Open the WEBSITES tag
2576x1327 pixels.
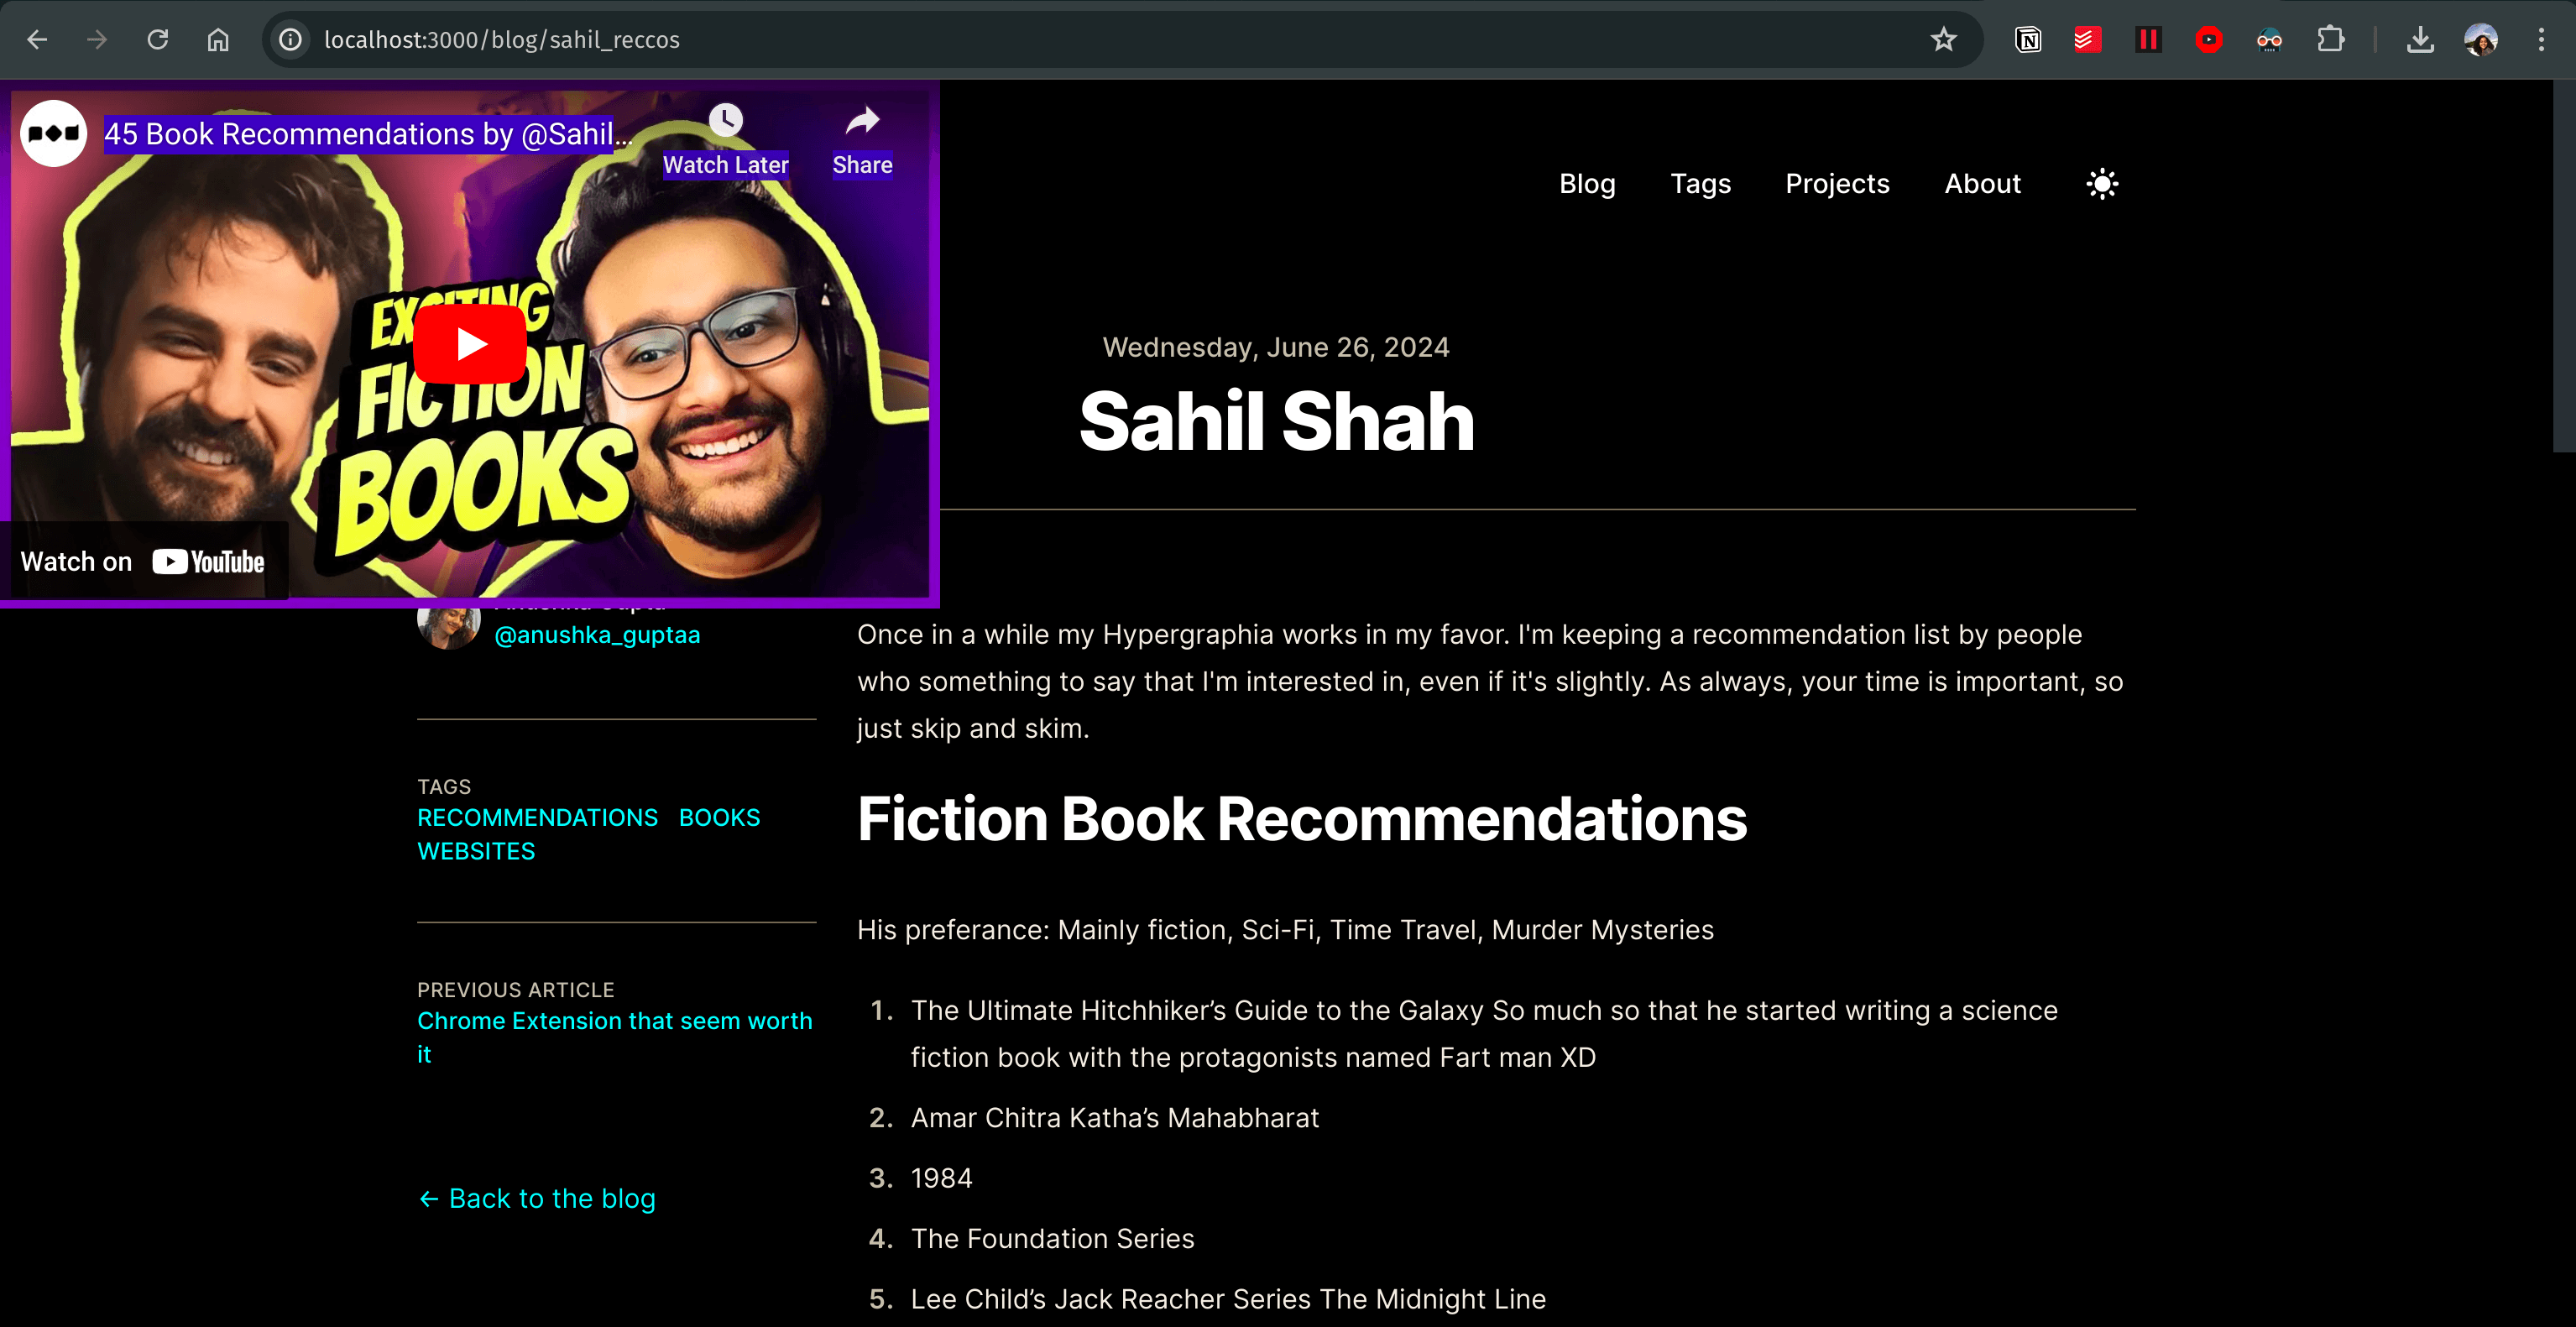[x=476, y=852]
